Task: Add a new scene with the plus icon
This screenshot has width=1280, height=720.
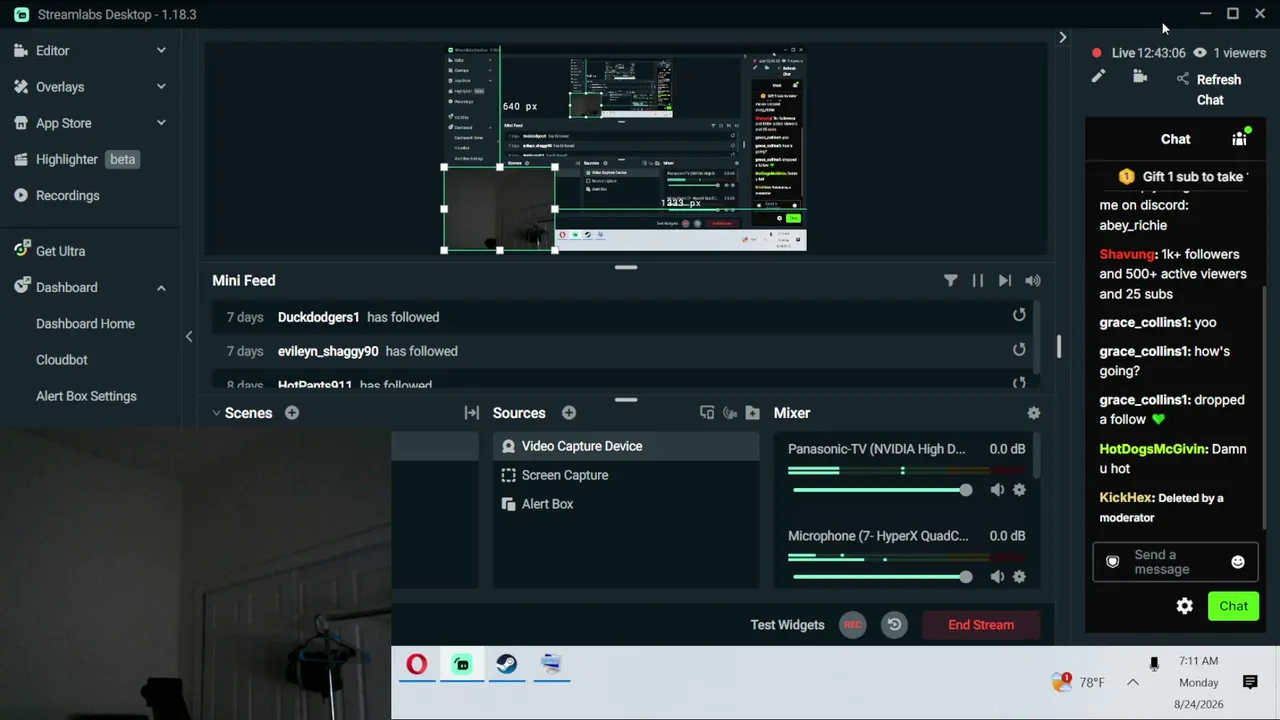Action: tap(292, 413)
